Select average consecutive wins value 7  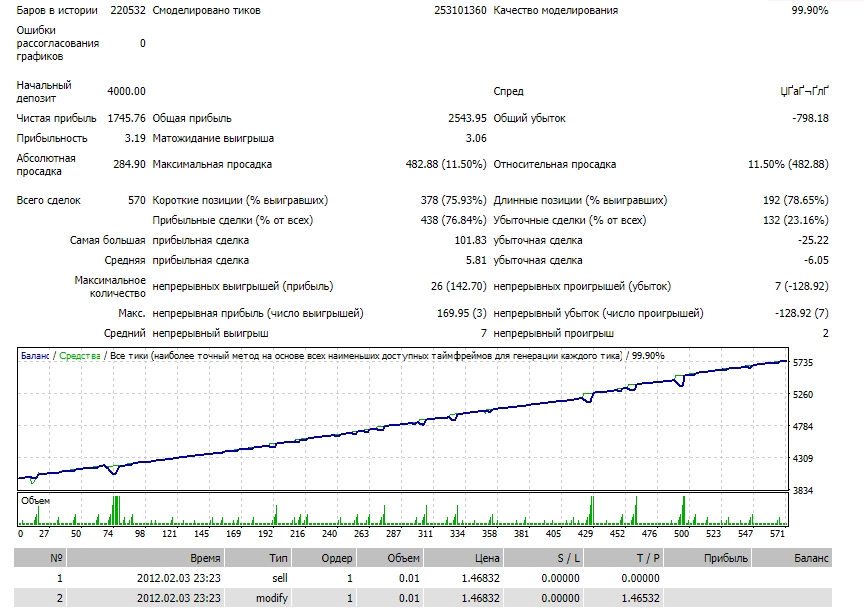click(x=483, y=333)
